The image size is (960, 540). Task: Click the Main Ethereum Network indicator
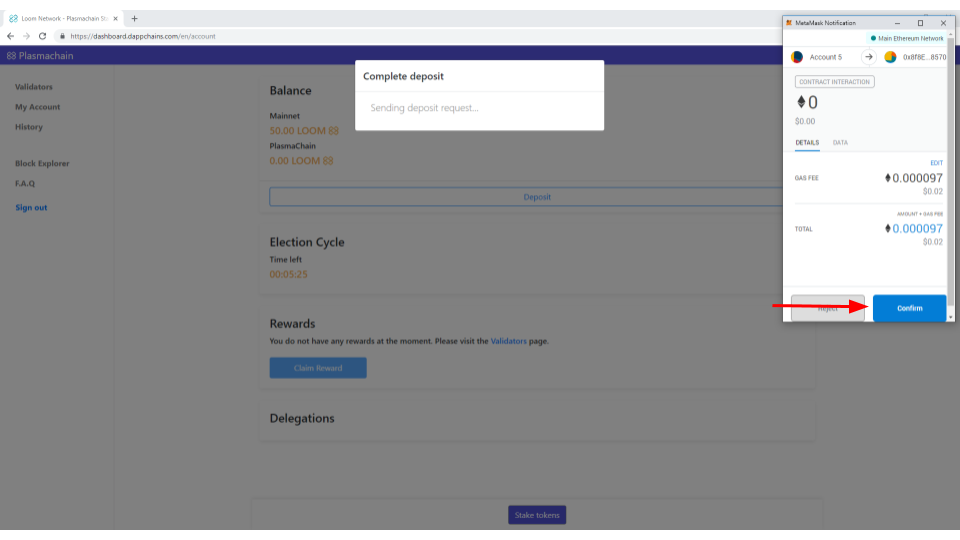click(x=907, y=38)
